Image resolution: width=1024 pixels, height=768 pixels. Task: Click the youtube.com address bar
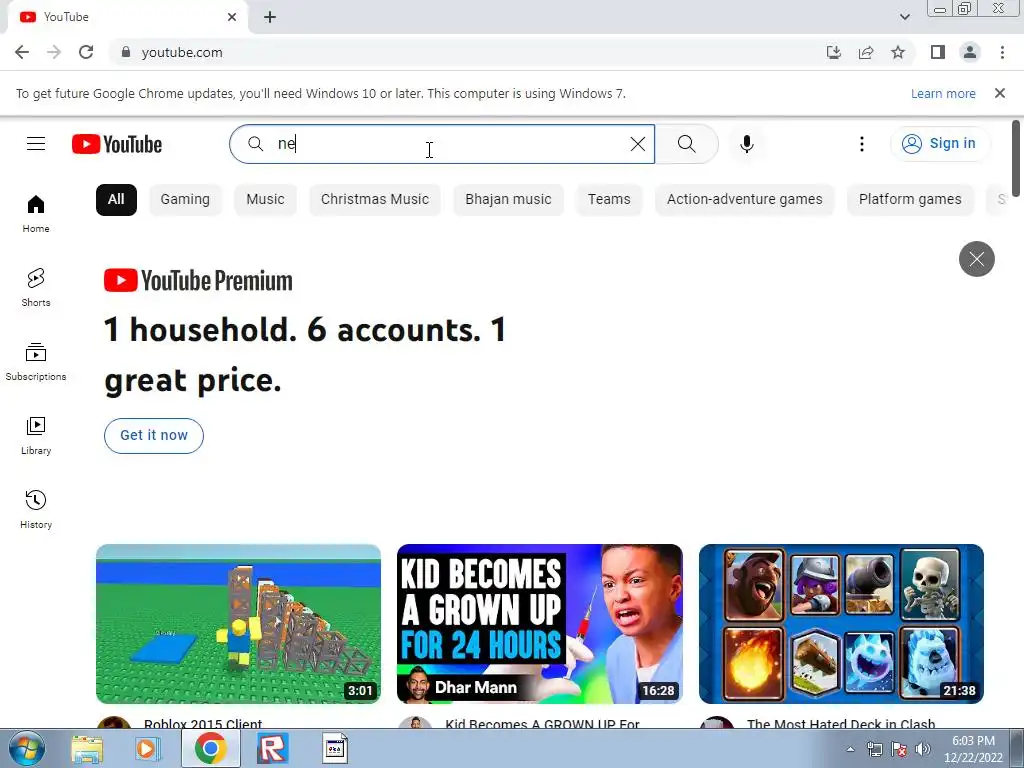pyautogui.click(x=457, y=52)
